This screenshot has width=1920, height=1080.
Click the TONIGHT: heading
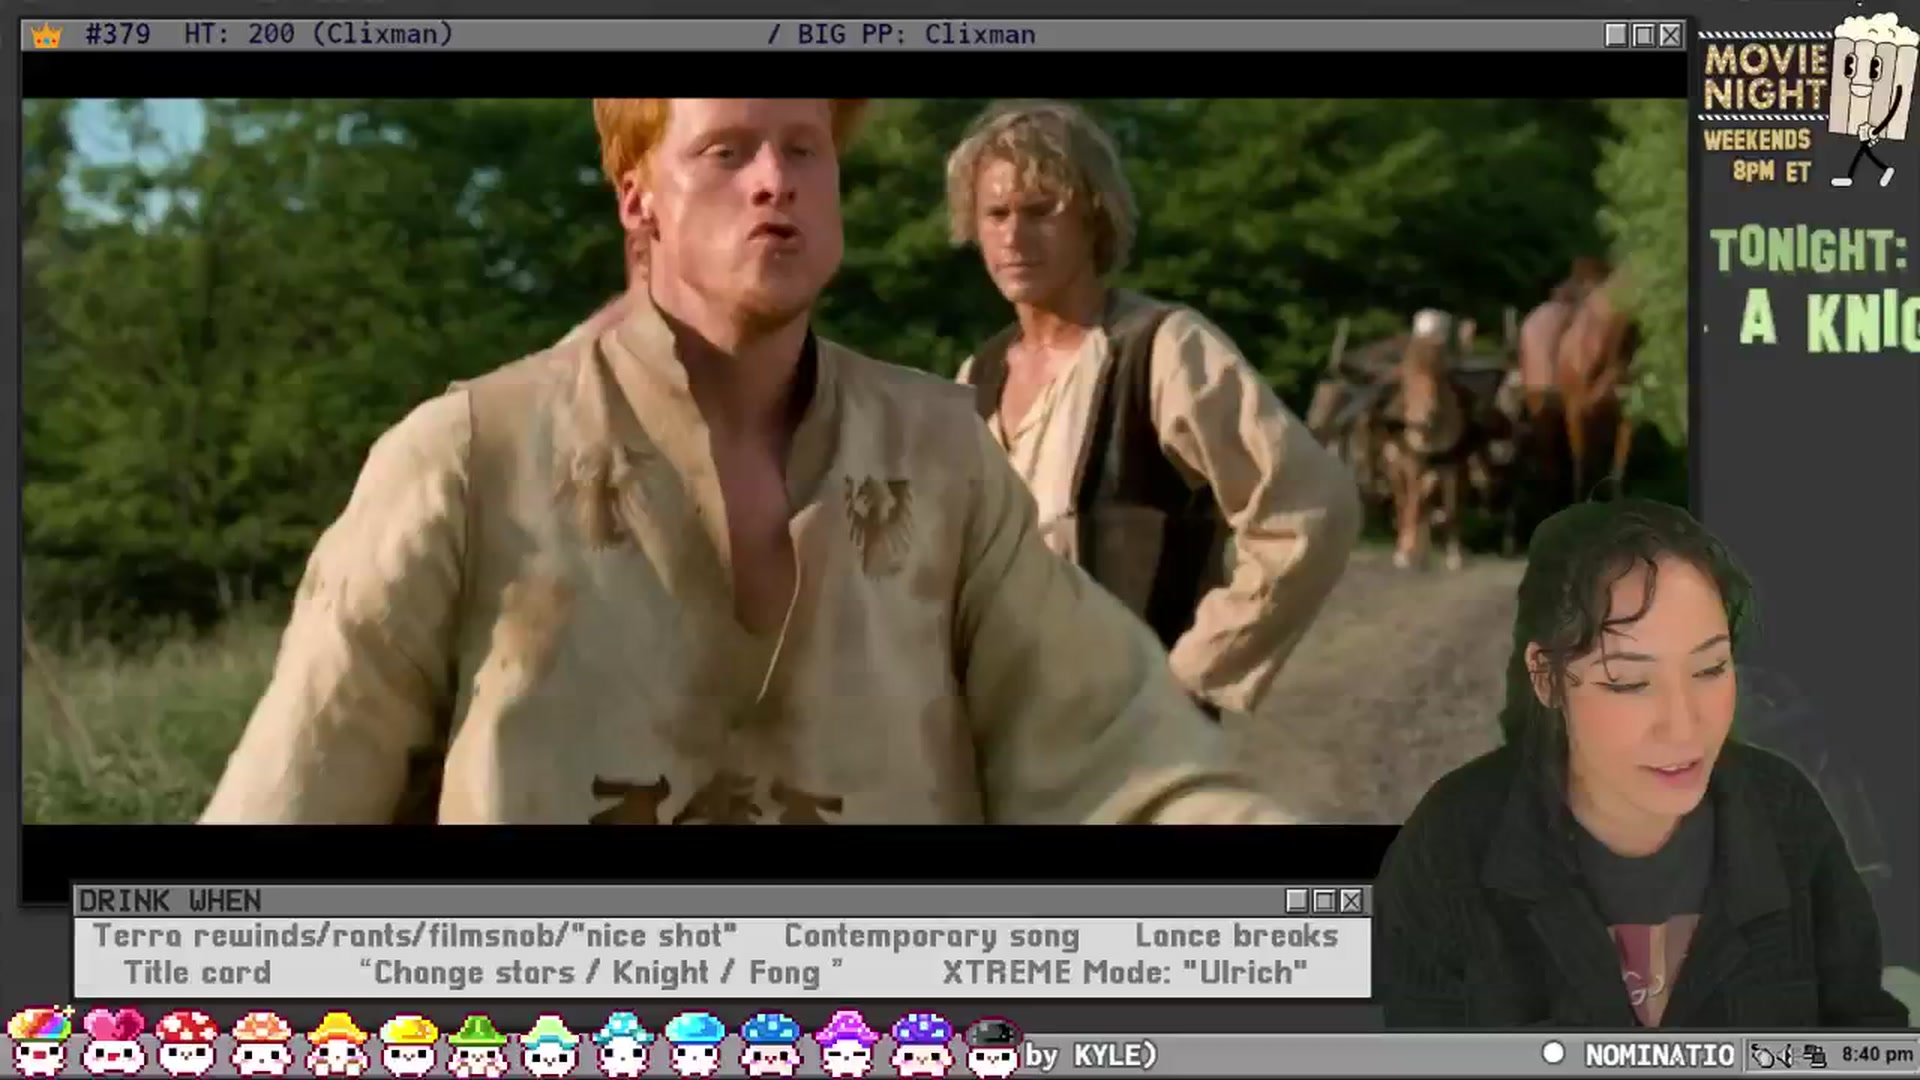pos(1808,250)
